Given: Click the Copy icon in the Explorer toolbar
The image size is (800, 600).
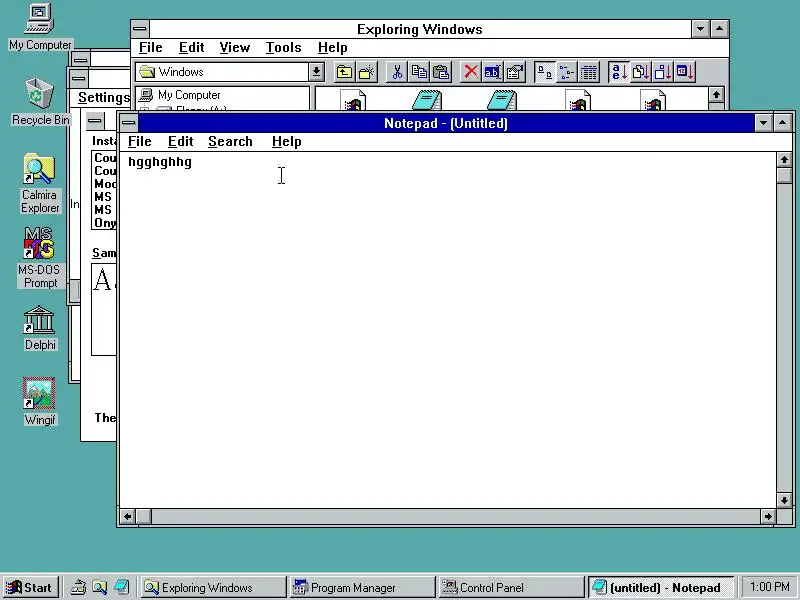Looking at the screenshot, I should pyautogui.click(x=419, y=72).
